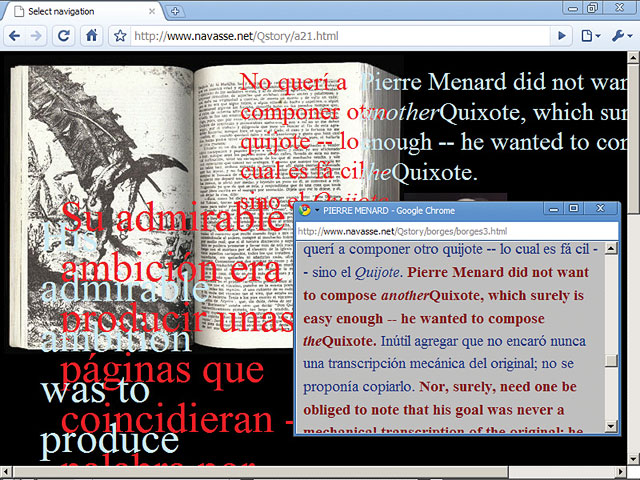Click main page vertical scroll down arrow
This screenshot has height=480, width=640.
click(633, 459)
